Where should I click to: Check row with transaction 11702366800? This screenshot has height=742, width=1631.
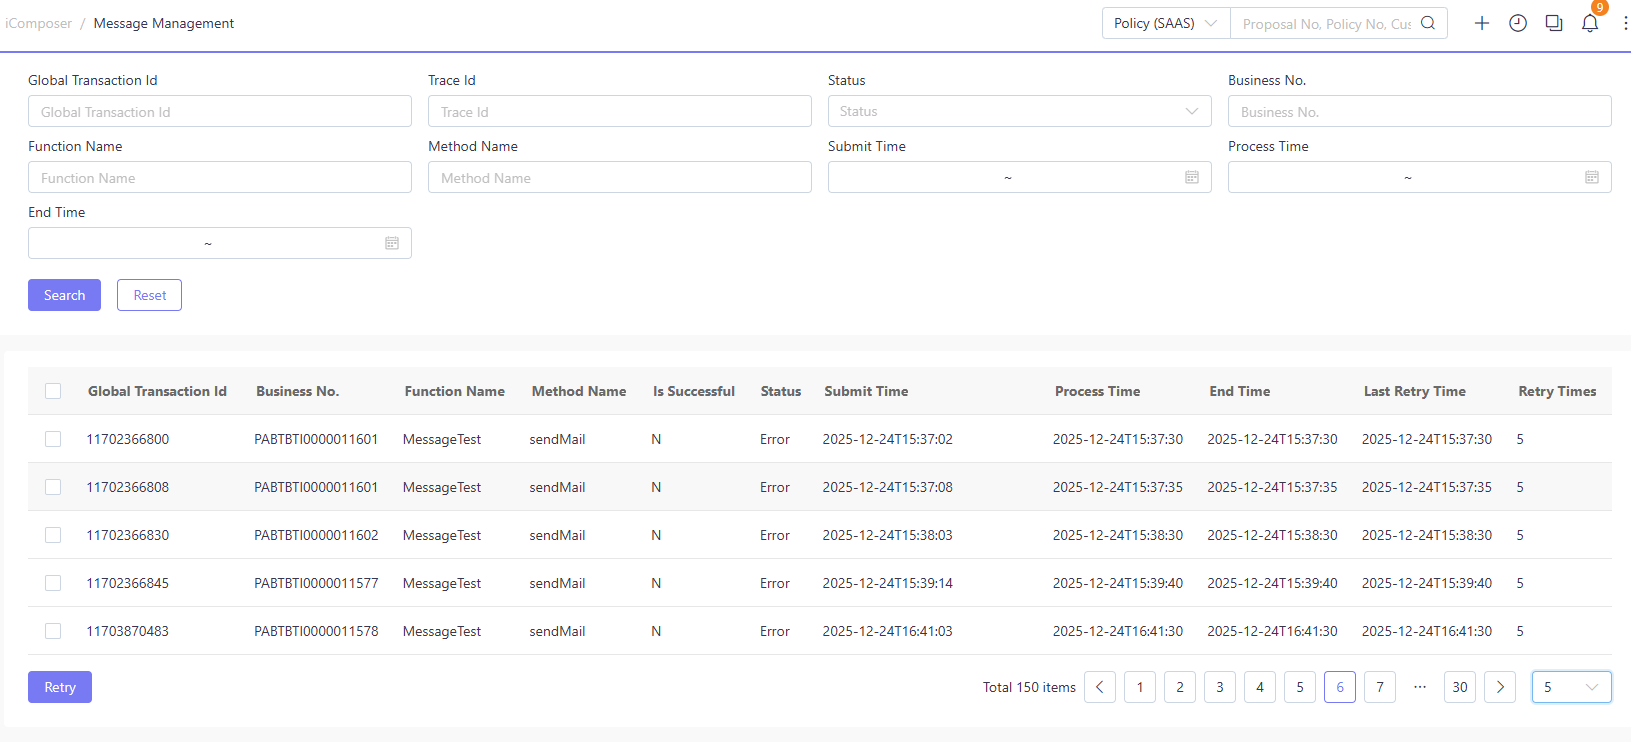pyautogui.click(x=53, y=439)
